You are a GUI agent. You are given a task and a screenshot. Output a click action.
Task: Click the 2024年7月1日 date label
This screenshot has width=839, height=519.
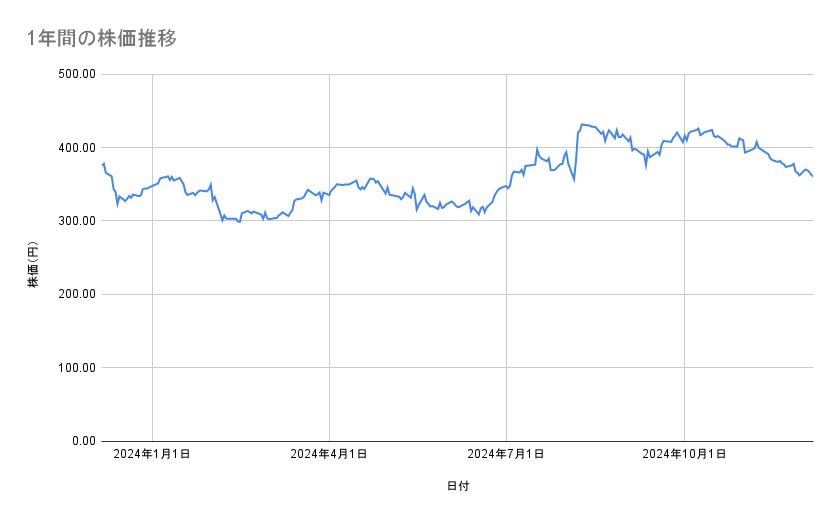click(506, 454)
